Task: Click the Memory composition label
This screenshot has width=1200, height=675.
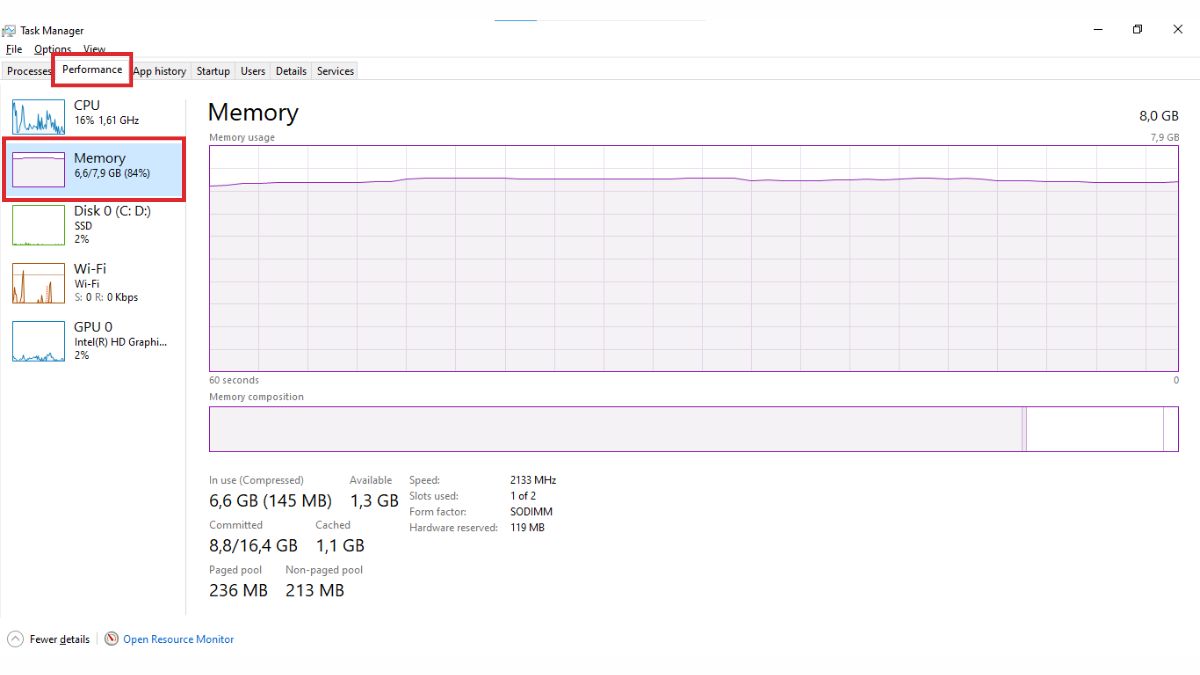Action: coord(256,397)
